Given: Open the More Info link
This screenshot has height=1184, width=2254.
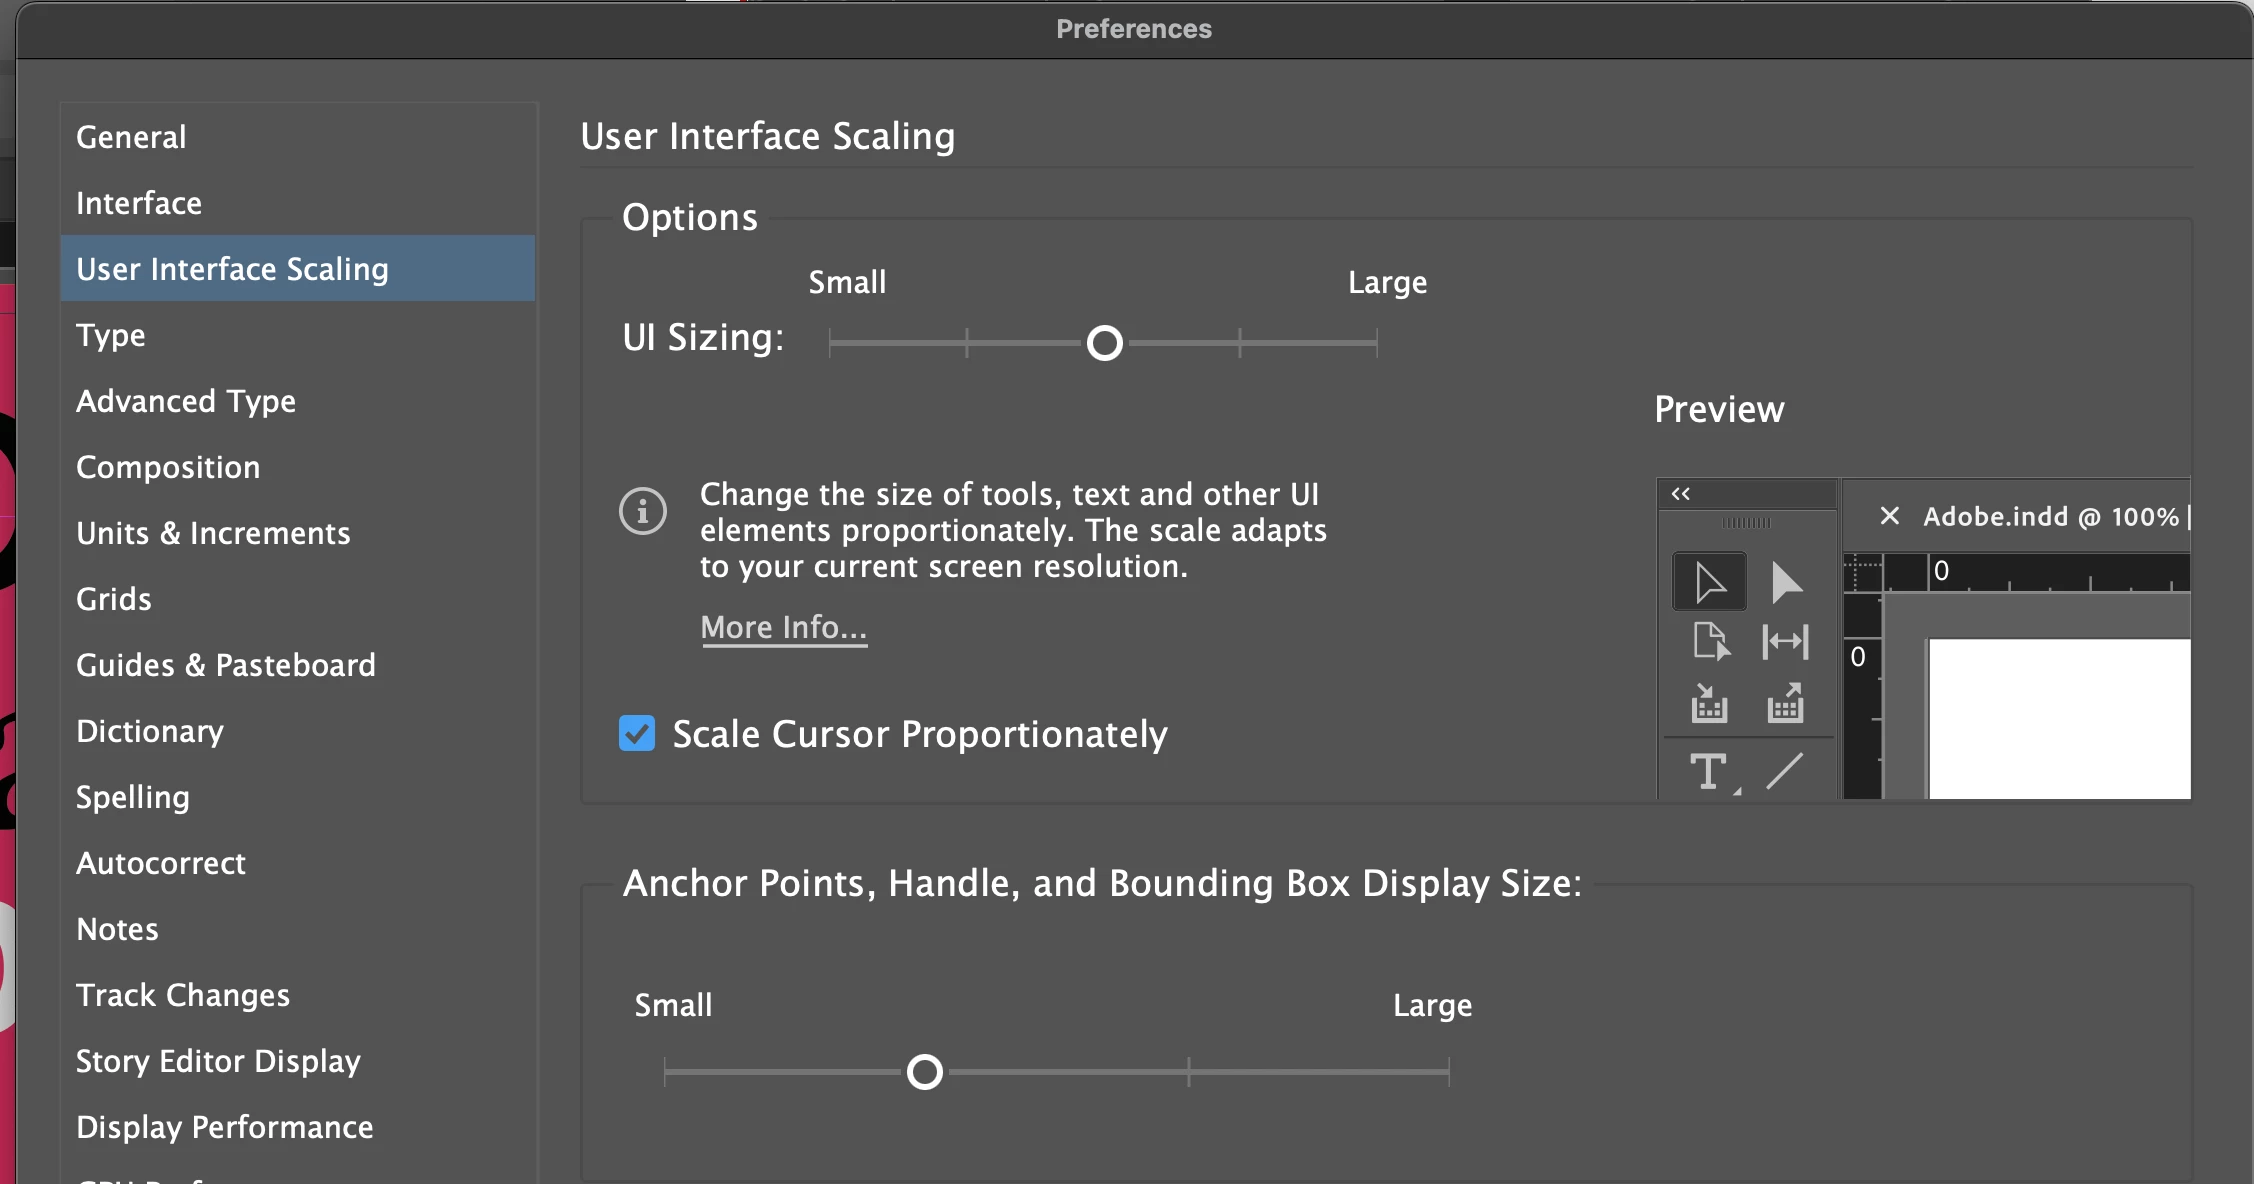Looking at the screenshot, I should (783, 627).
